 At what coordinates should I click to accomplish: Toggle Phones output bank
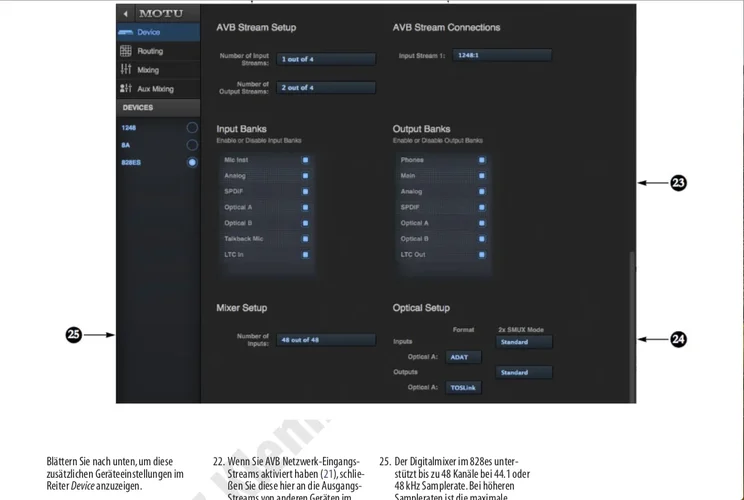(x=482, y=160)
